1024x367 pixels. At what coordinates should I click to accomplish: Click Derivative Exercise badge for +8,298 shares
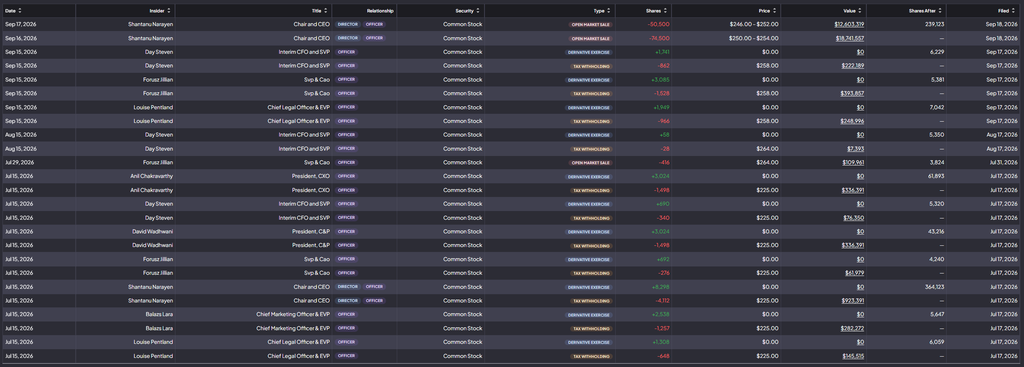tap(589, 287)
